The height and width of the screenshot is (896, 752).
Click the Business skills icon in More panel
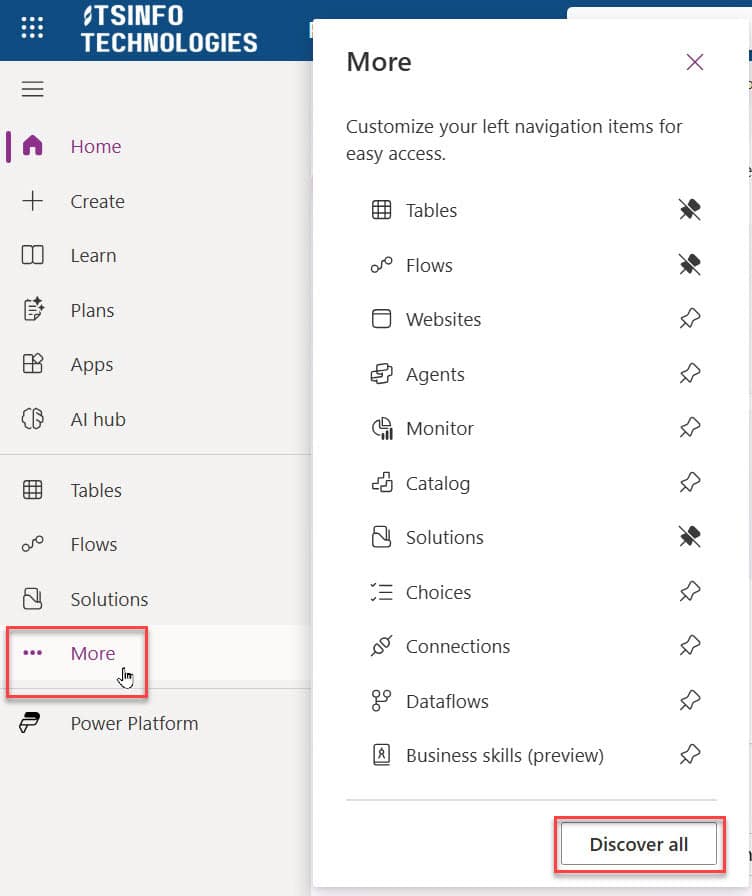click(x=381, y=755)
